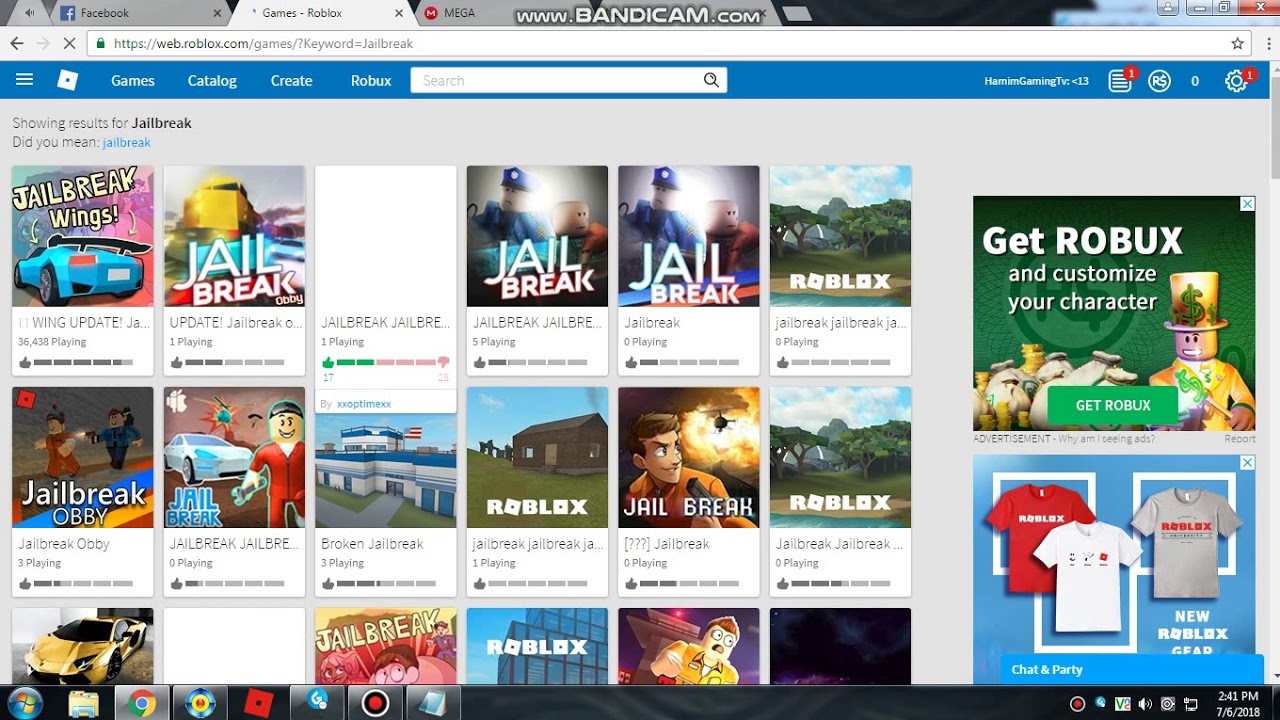Viewport: 1280px width, 720px height.
Task: Click thumbs up on JAILBREAK JAILBRE hovered card
Action: coord(328,362)
